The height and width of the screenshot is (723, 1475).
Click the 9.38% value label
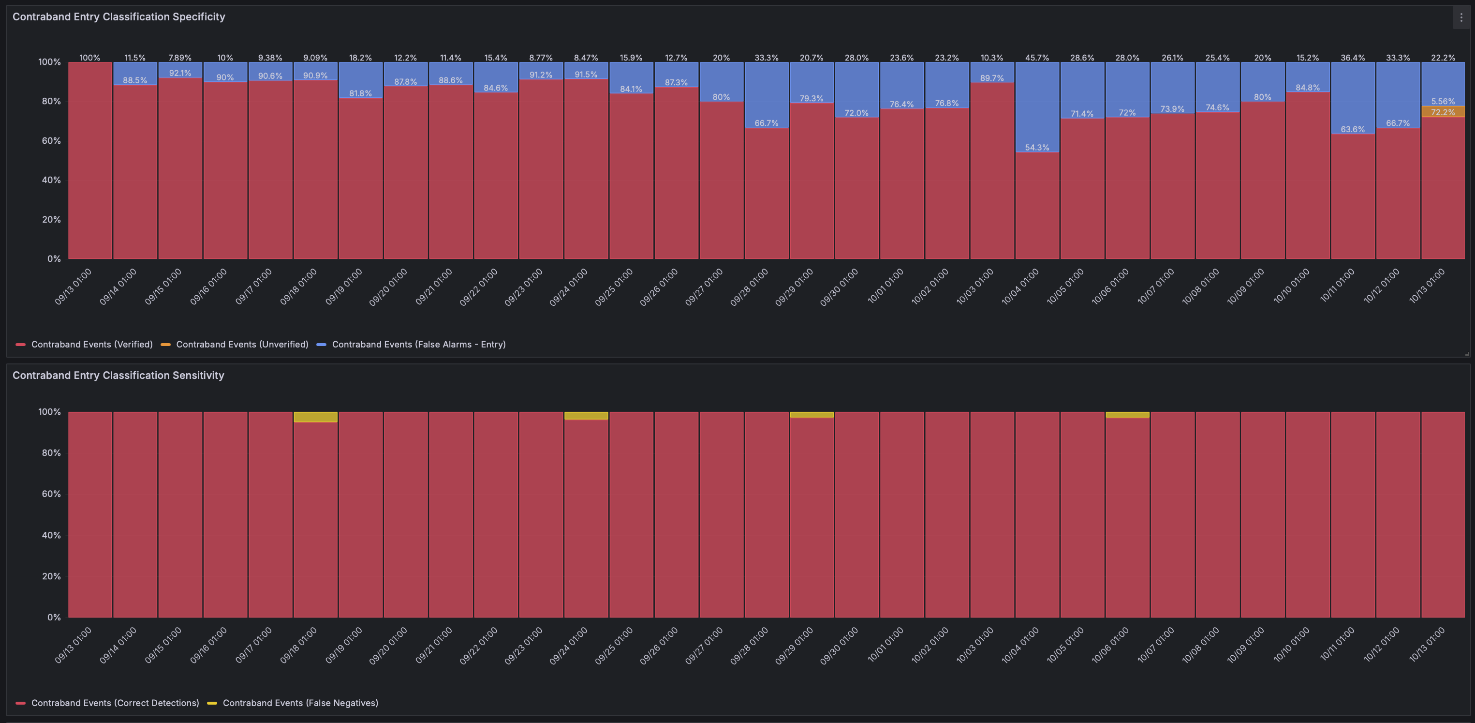pos(270,57)
